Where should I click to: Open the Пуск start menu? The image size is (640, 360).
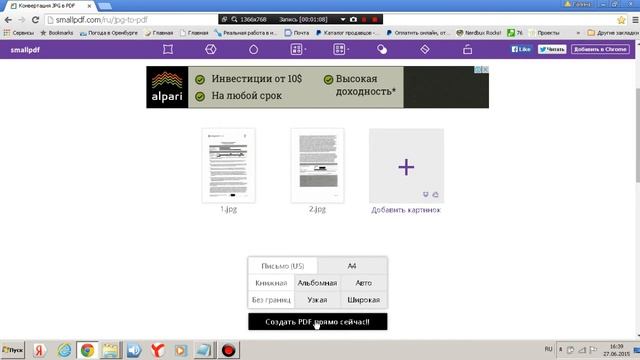click(x=13, y=350)
